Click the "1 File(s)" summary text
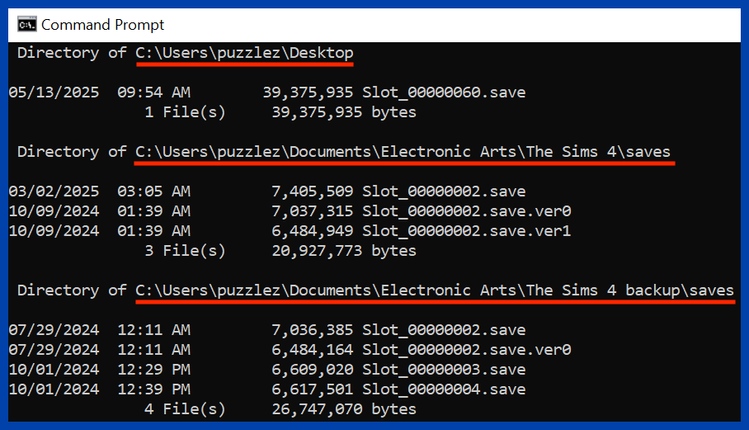Screen dimensions: 749x430 185,112
